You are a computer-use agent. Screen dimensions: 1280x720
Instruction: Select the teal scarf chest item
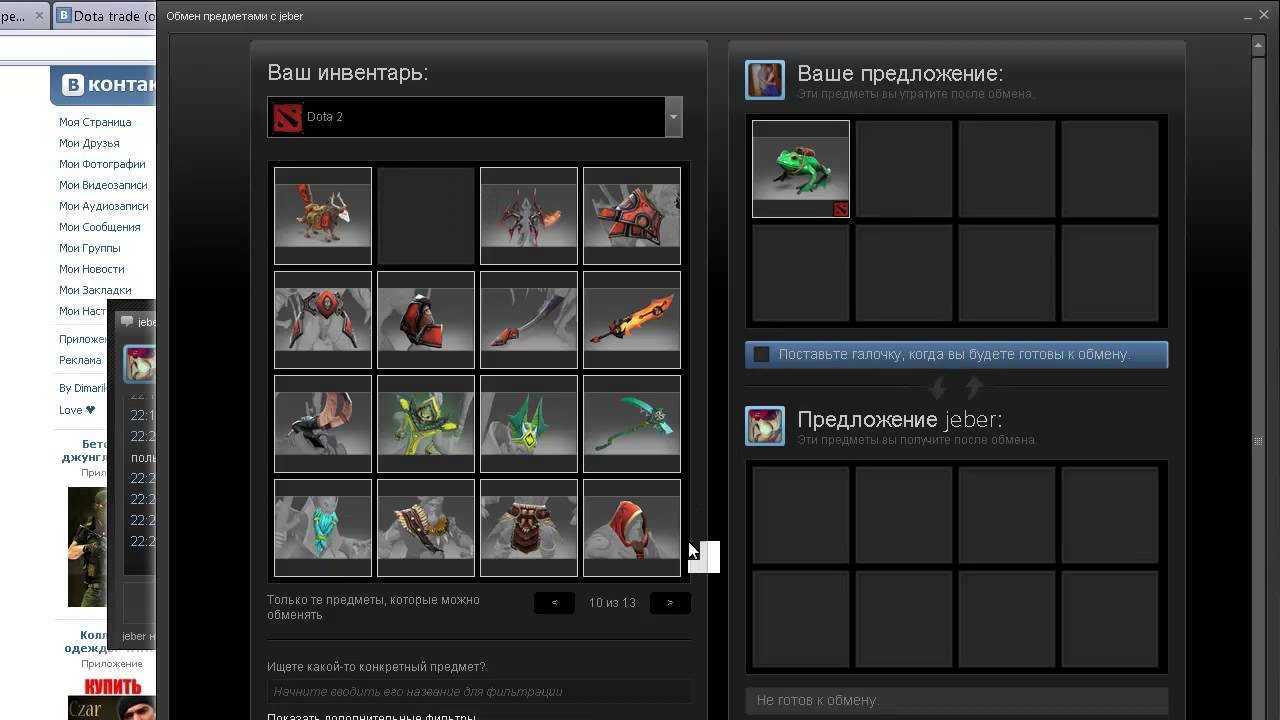click(x=323, y=528)
